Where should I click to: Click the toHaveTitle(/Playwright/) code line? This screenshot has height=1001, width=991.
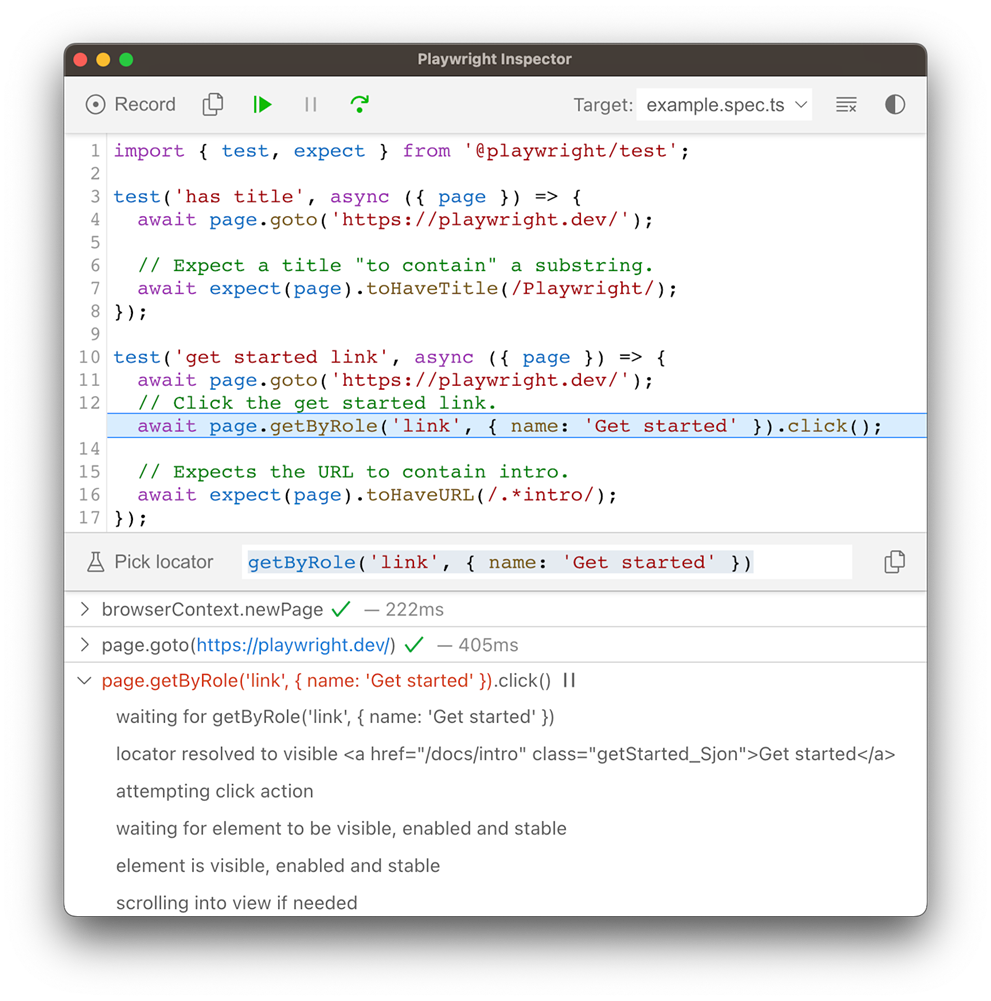click(407, 289)
